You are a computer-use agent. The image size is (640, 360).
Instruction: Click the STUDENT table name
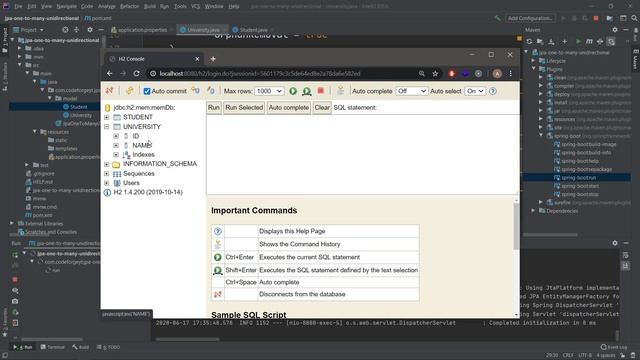click(x=138, y=117)
